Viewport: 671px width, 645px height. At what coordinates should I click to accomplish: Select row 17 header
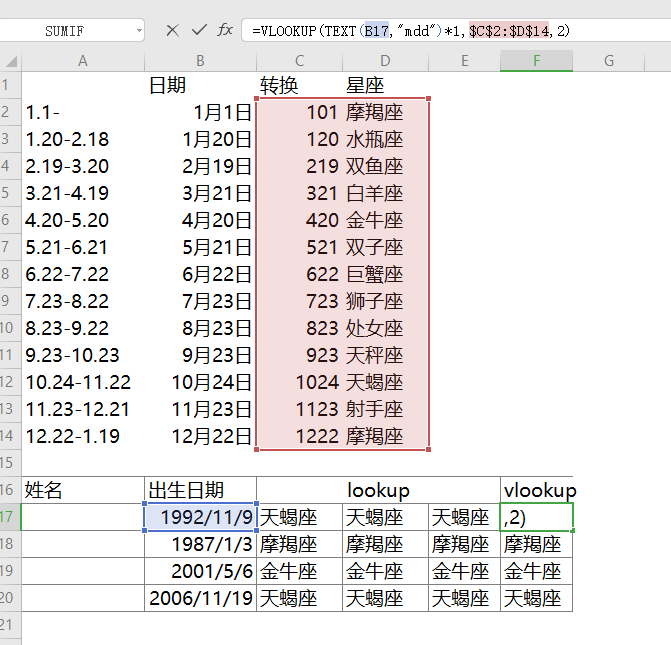coord(10,517)
